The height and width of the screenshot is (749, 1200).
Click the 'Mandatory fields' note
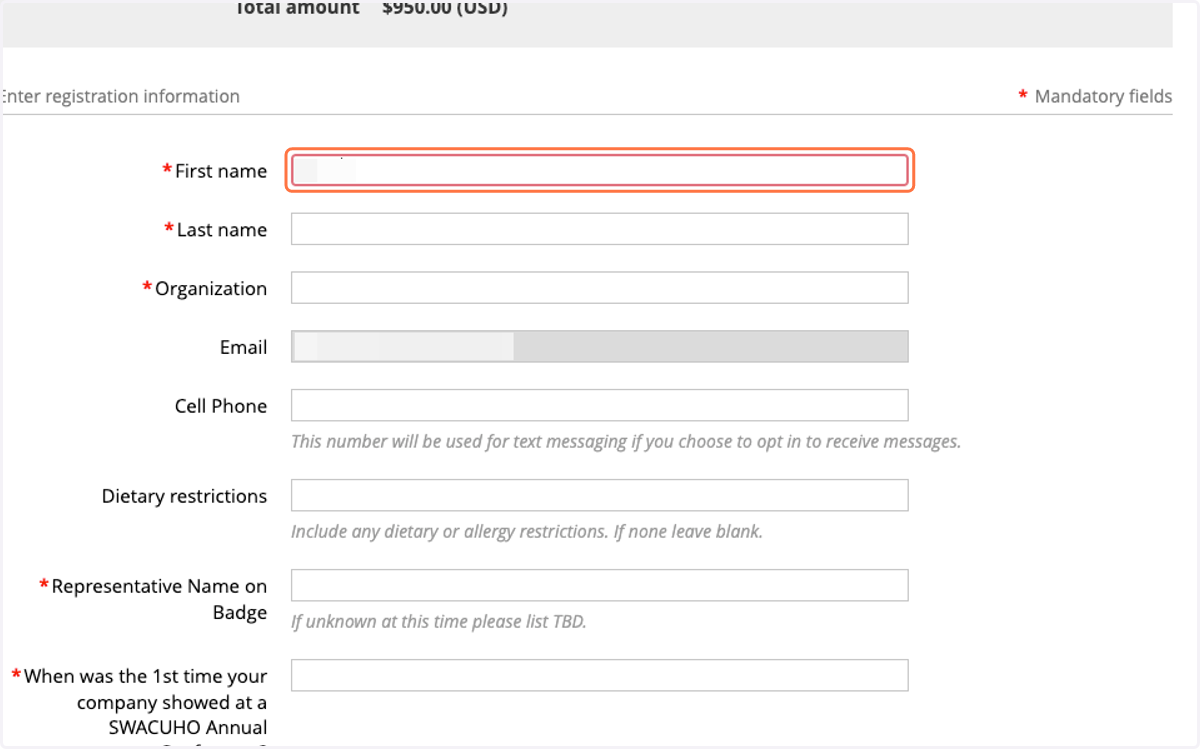pos(1103,97)
